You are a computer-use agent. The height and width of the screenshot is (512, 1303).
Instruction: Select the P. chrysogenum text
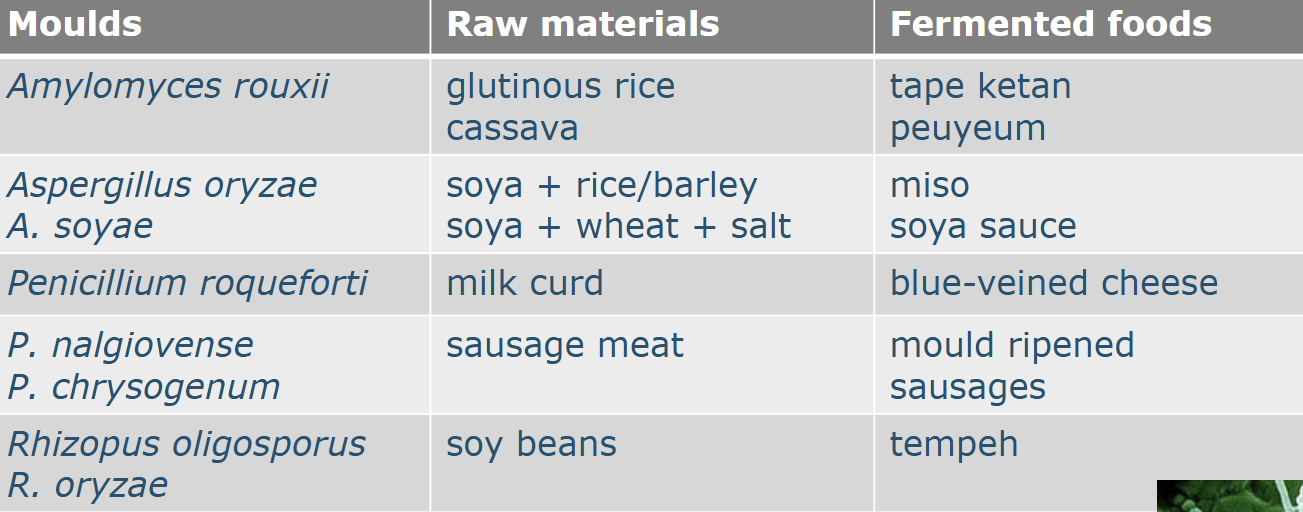(x=143, y=387)
